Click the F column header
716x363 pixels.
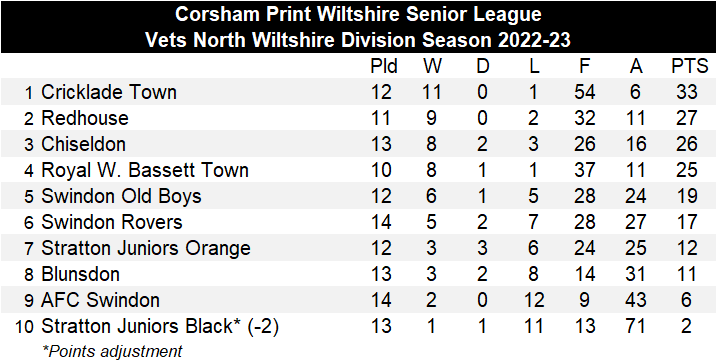[x=584, y=67]
